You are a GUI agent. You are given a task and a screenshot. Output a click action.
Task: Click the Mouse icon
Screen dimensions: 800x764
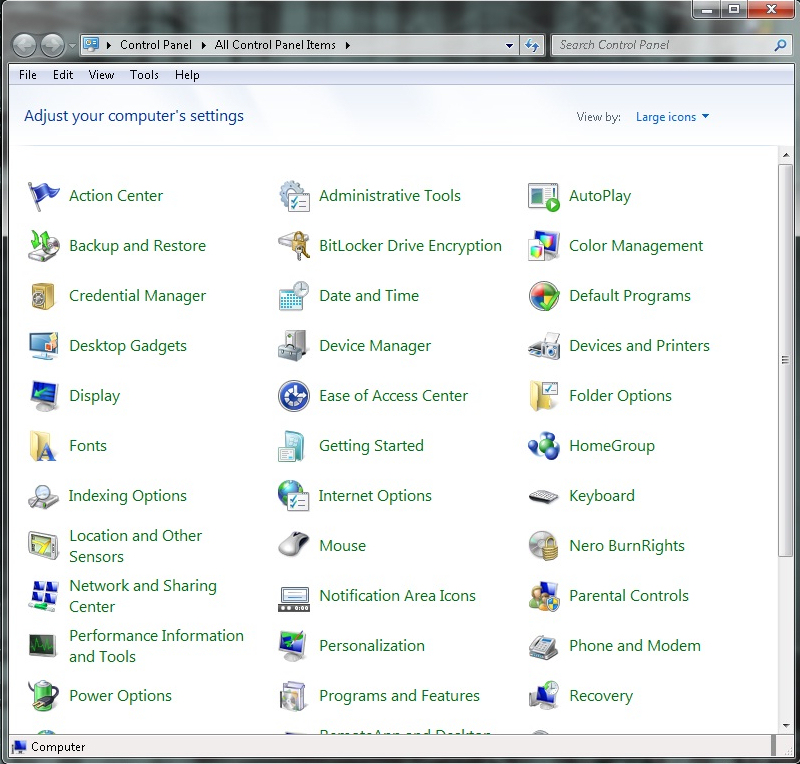coord(293,544)
